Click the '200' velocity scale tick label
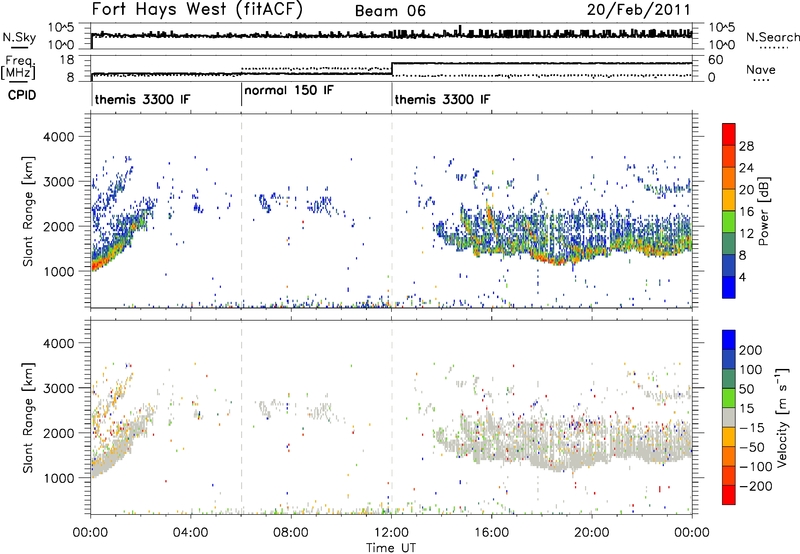The height and width of the screenshot is (554, 800). coord(751,350)
